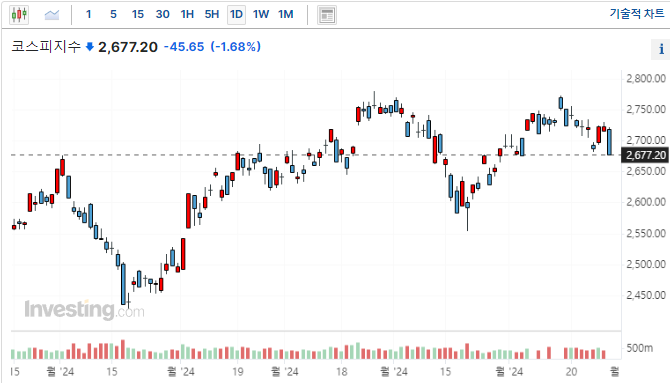Switch to the 1M monthly timeframe

pos(285,15)
